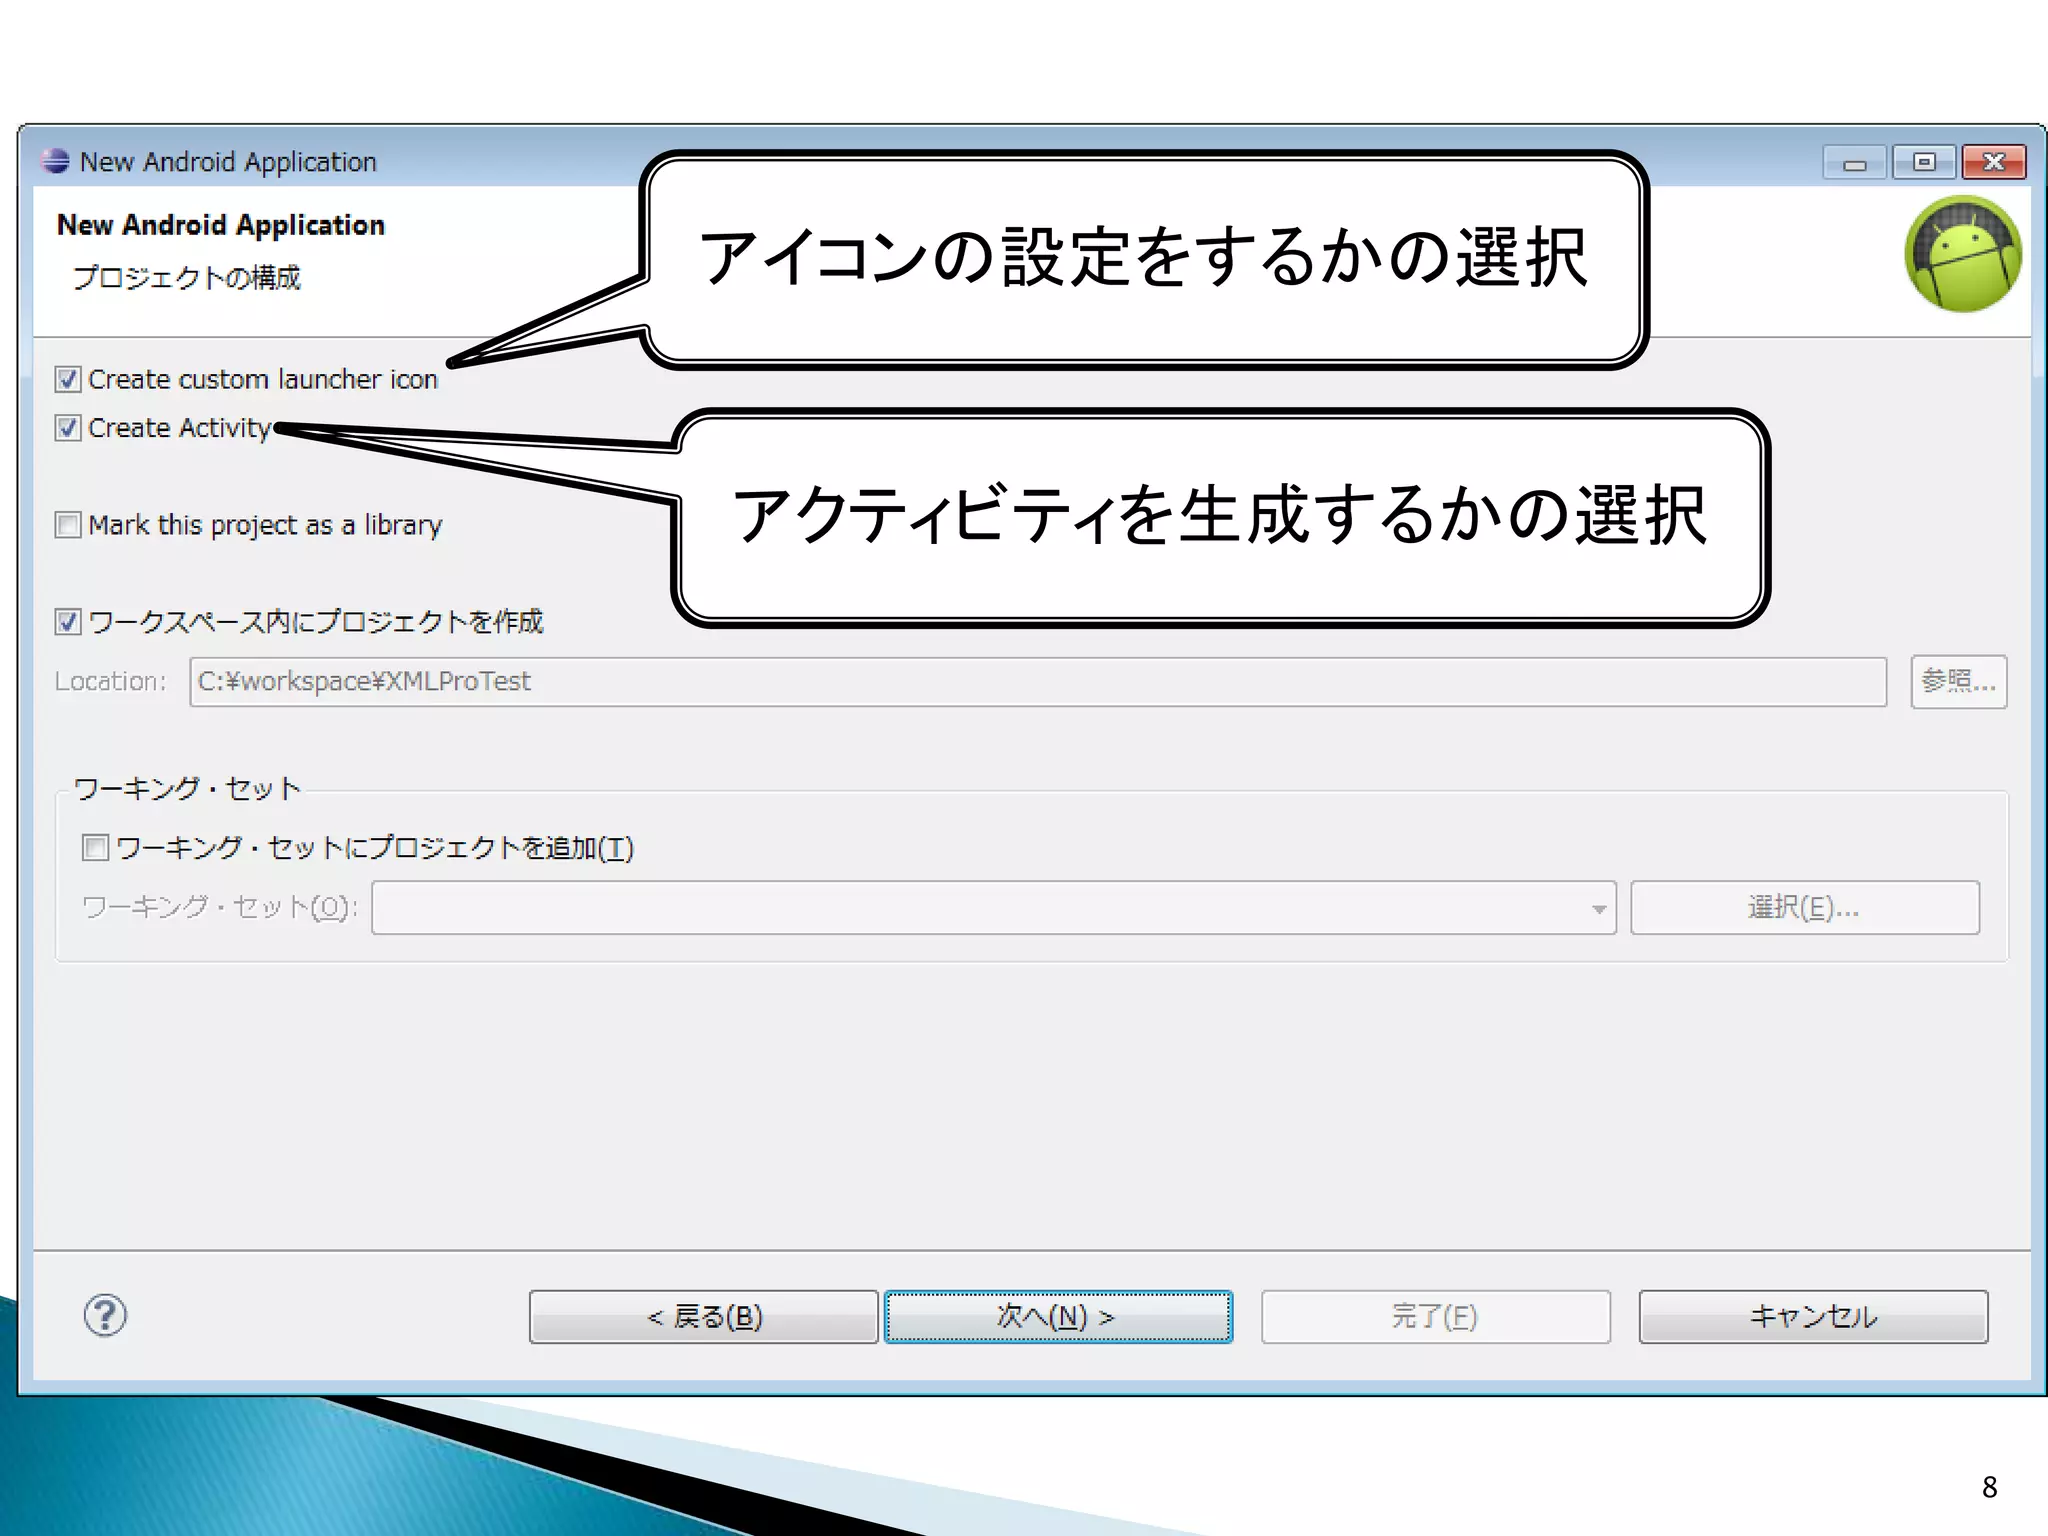Maximize the New Android Application window

pos(1924,162)
